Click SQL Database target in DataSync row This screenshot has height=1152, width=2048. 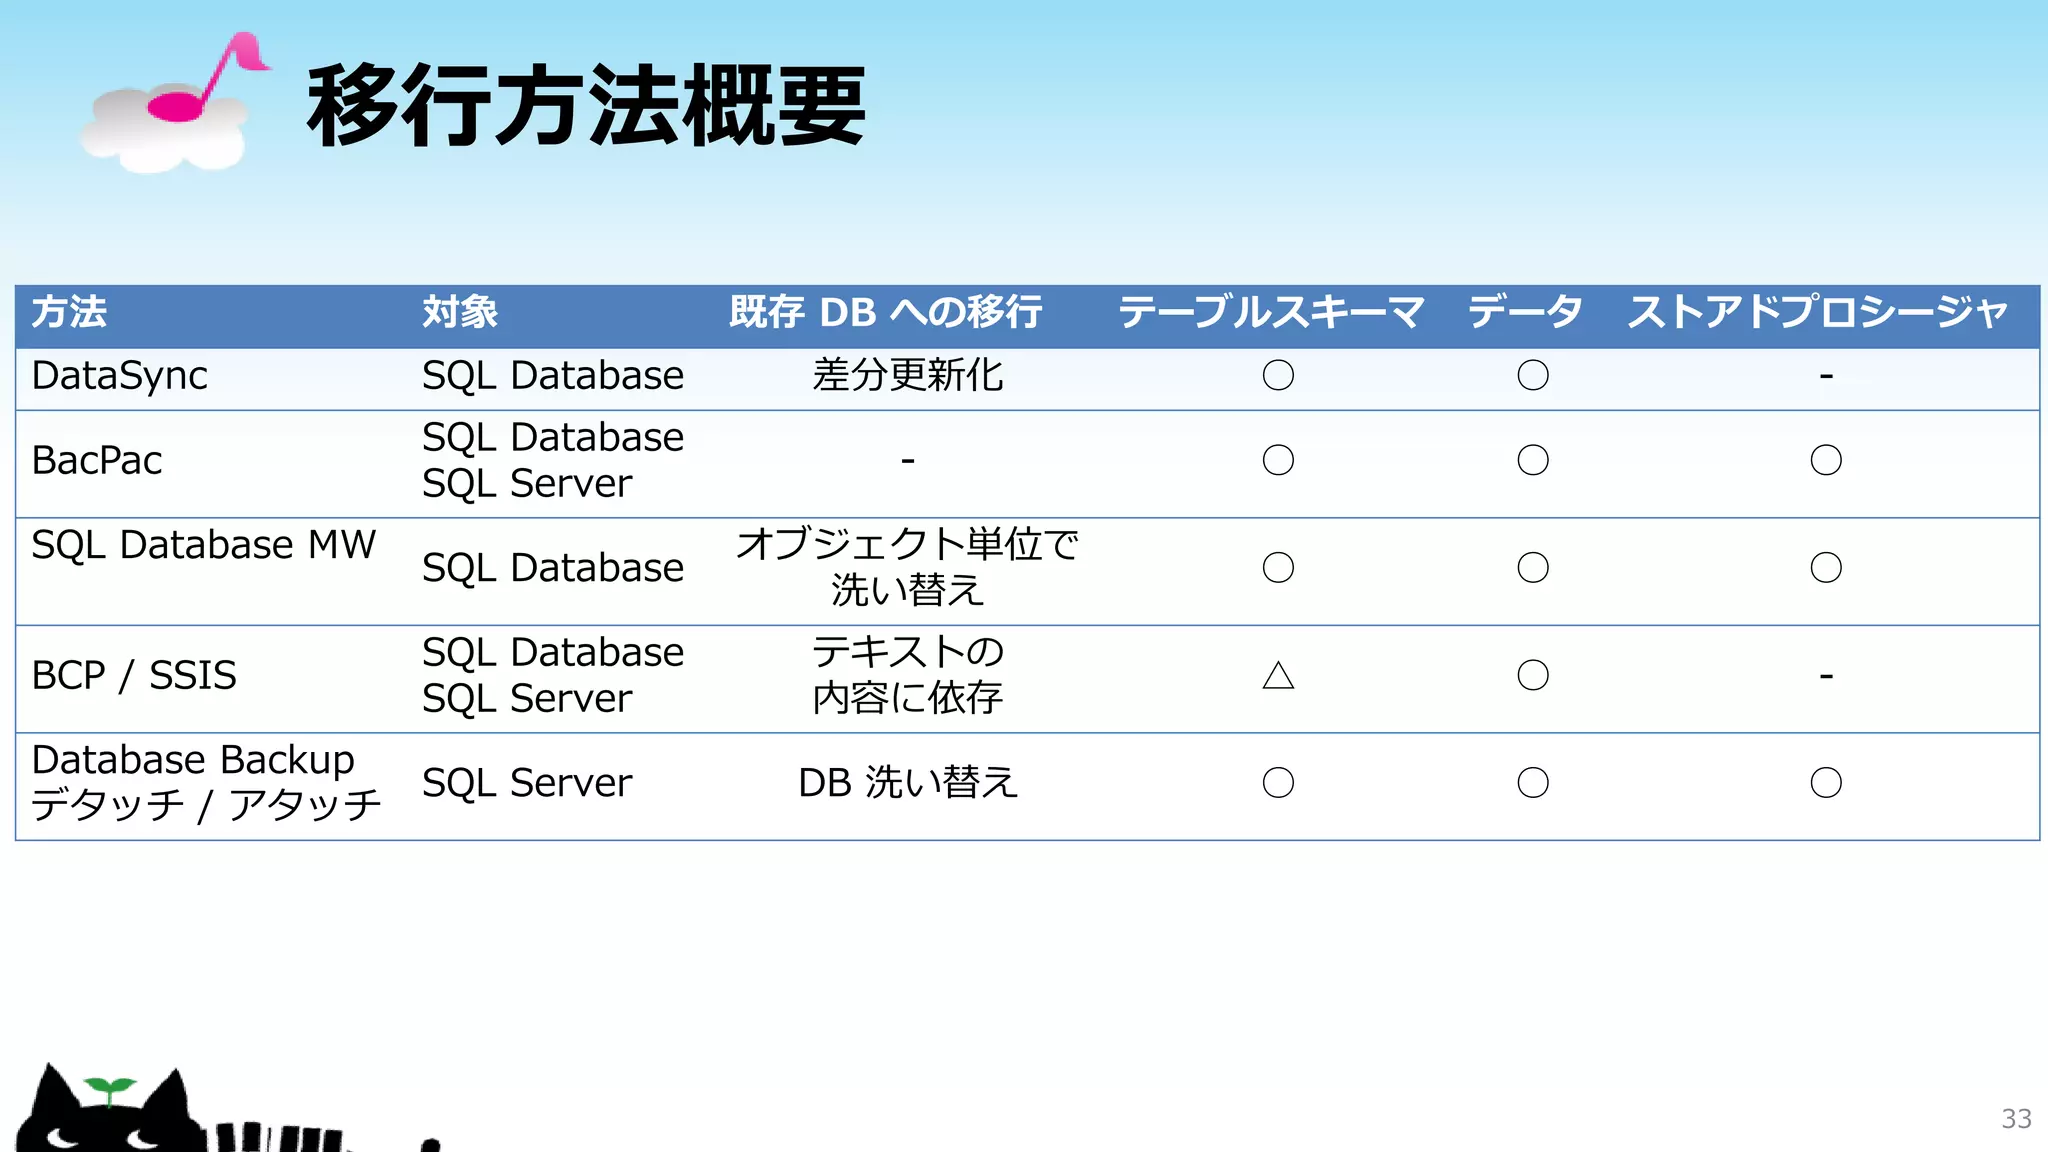point(553,376)
